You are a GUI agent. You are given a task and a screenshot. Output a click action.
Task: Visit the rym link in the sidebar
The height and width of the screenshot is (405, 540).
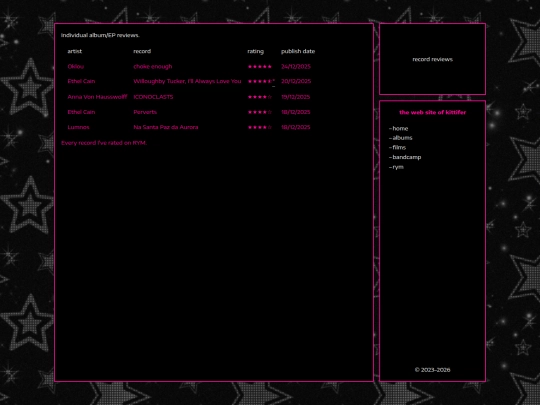point(398,167)
